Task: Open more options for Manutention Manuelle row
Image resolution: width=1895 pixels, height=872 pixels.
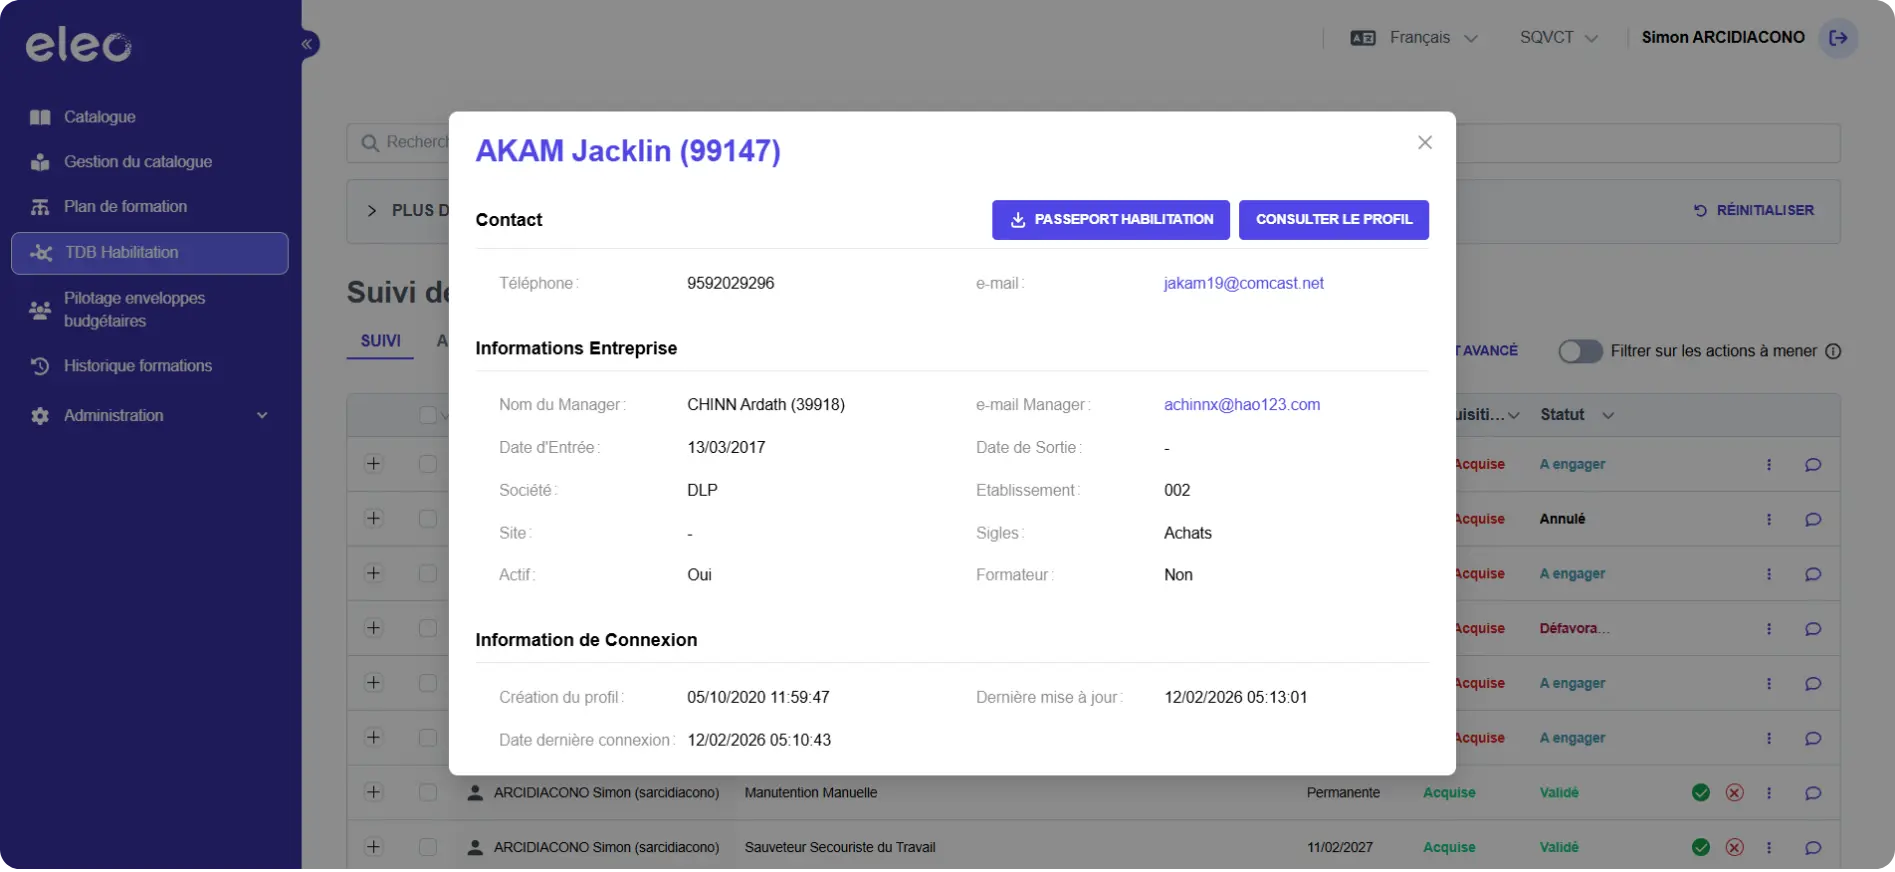Action: point(1769,793)
